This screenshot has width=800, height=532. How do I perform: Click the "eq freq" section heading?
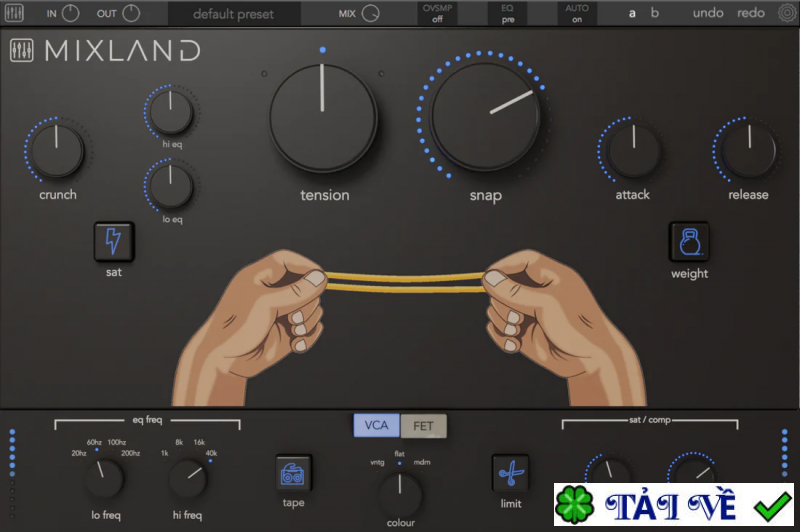pos(147,420)
